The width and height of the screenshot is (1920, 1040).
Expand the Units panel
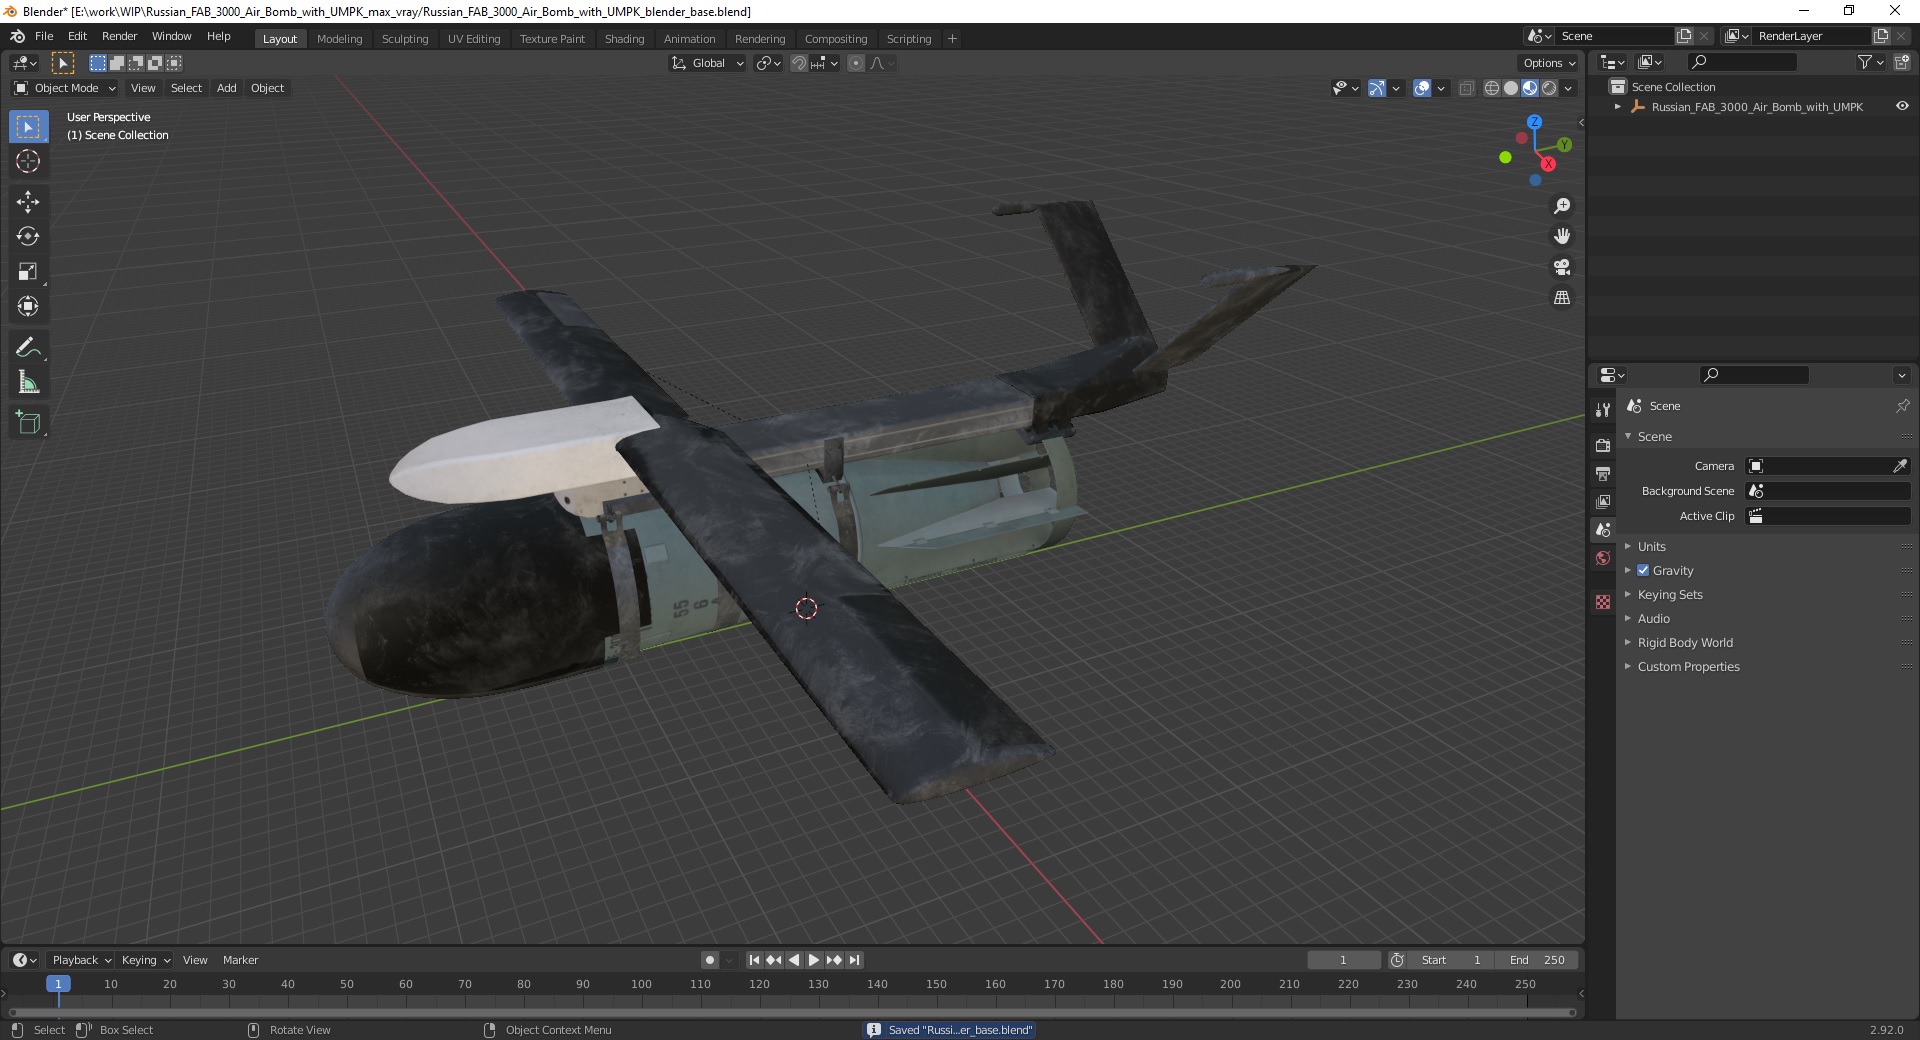click(1652, 546)
